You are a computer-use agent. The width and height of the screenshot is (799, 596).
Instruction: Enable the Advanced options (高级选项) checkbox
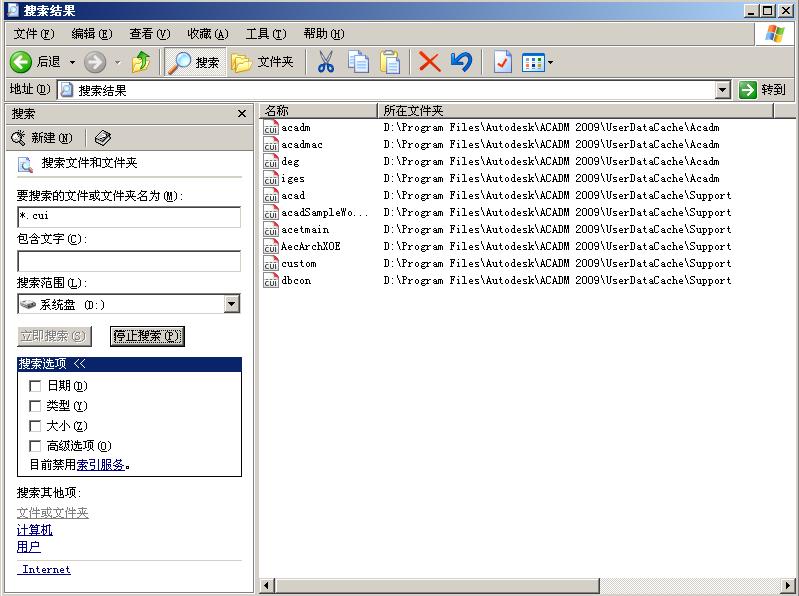(x=35, y=446)
